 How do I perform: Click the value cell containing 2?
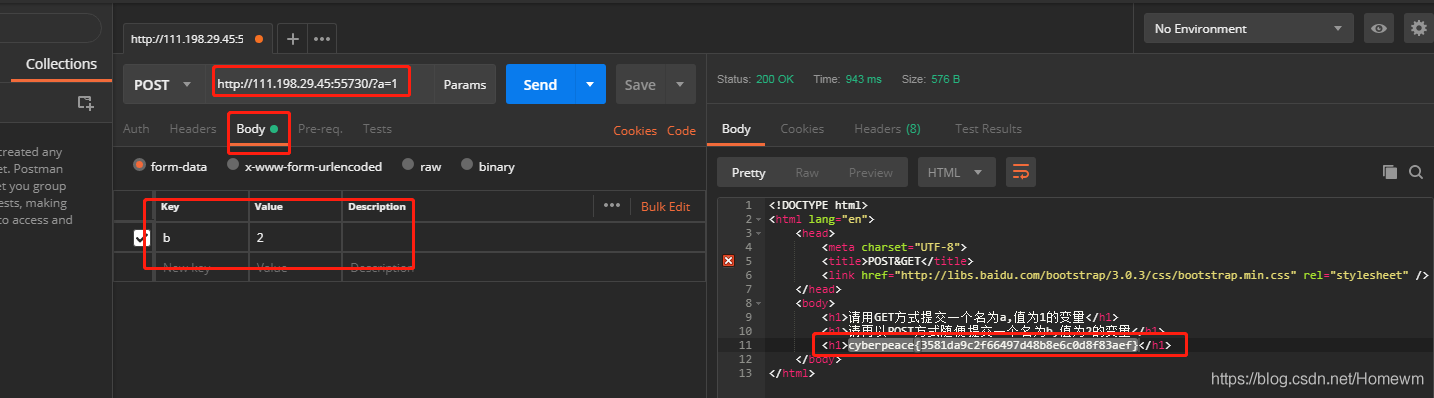(x=295, y=238)
